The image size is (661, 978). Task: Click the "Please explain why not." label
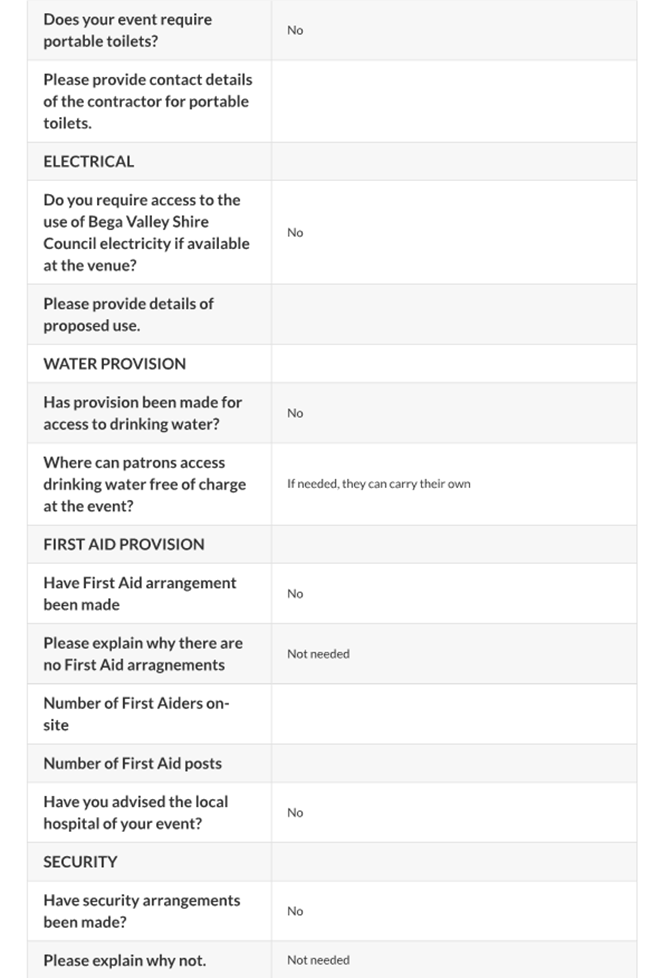click(124, 960)
